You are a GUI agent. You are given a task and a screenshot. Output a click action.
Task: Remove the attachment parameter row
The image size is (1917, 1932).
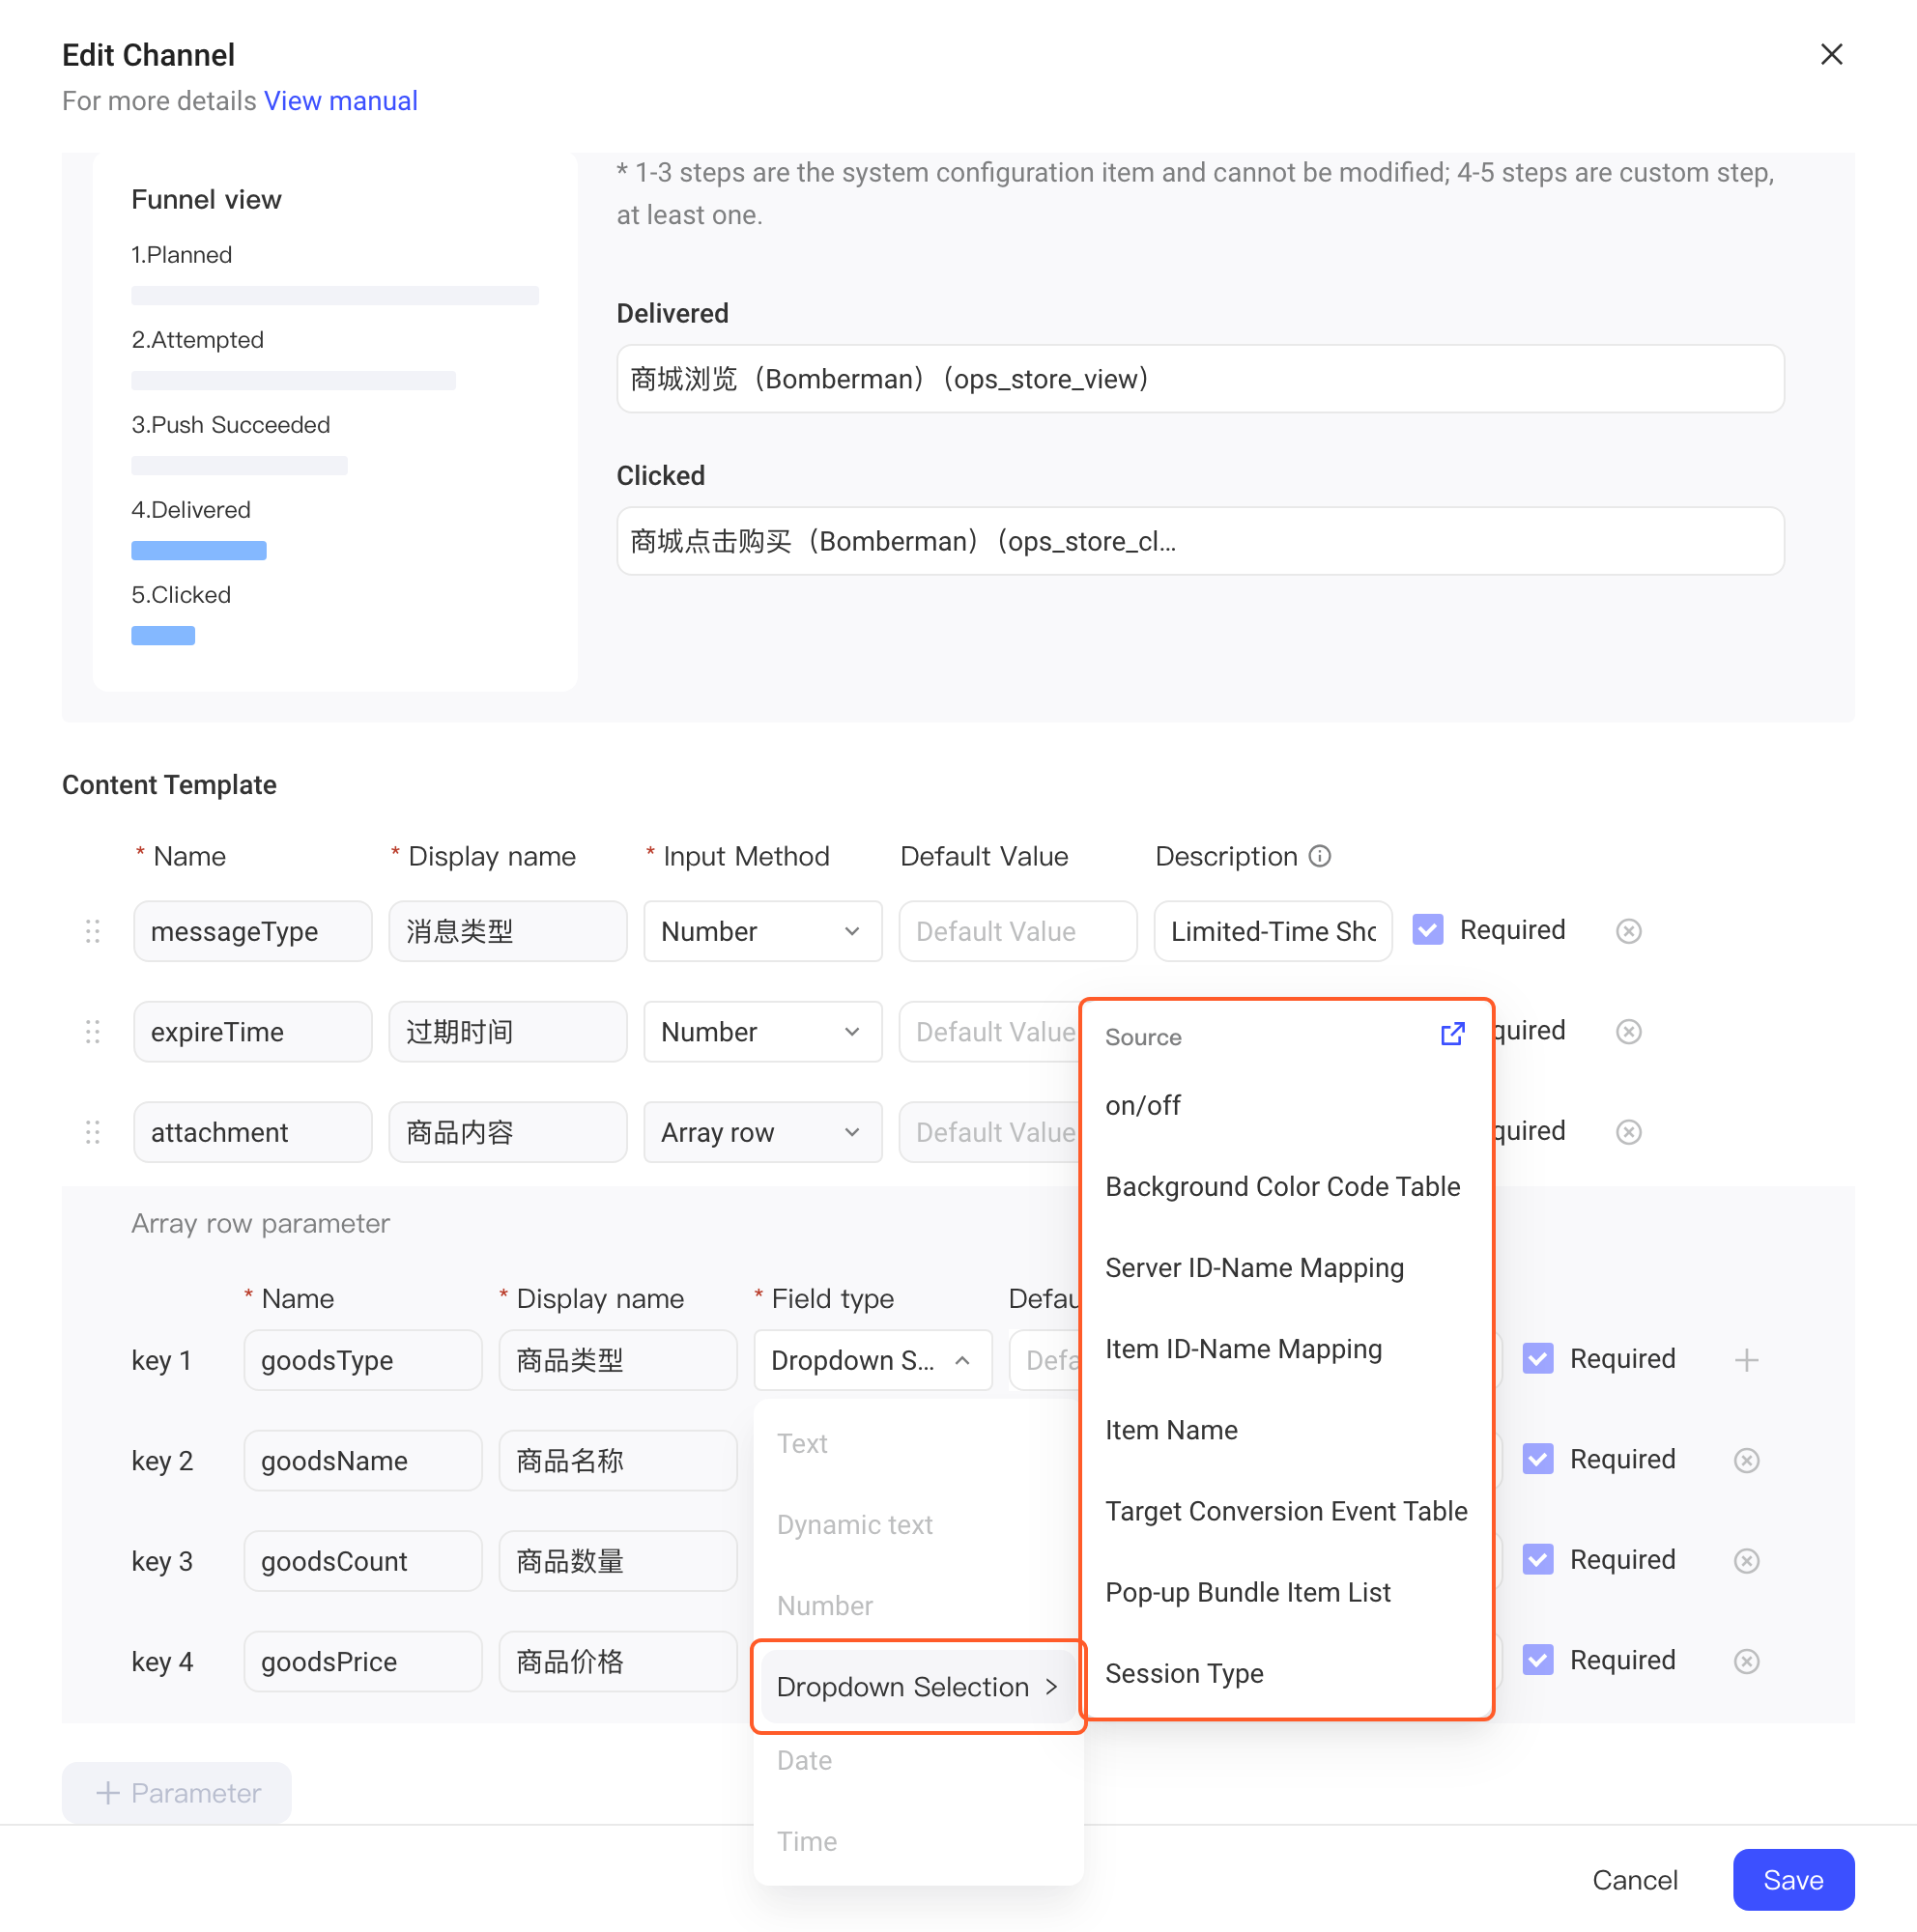(1628, 1132)
